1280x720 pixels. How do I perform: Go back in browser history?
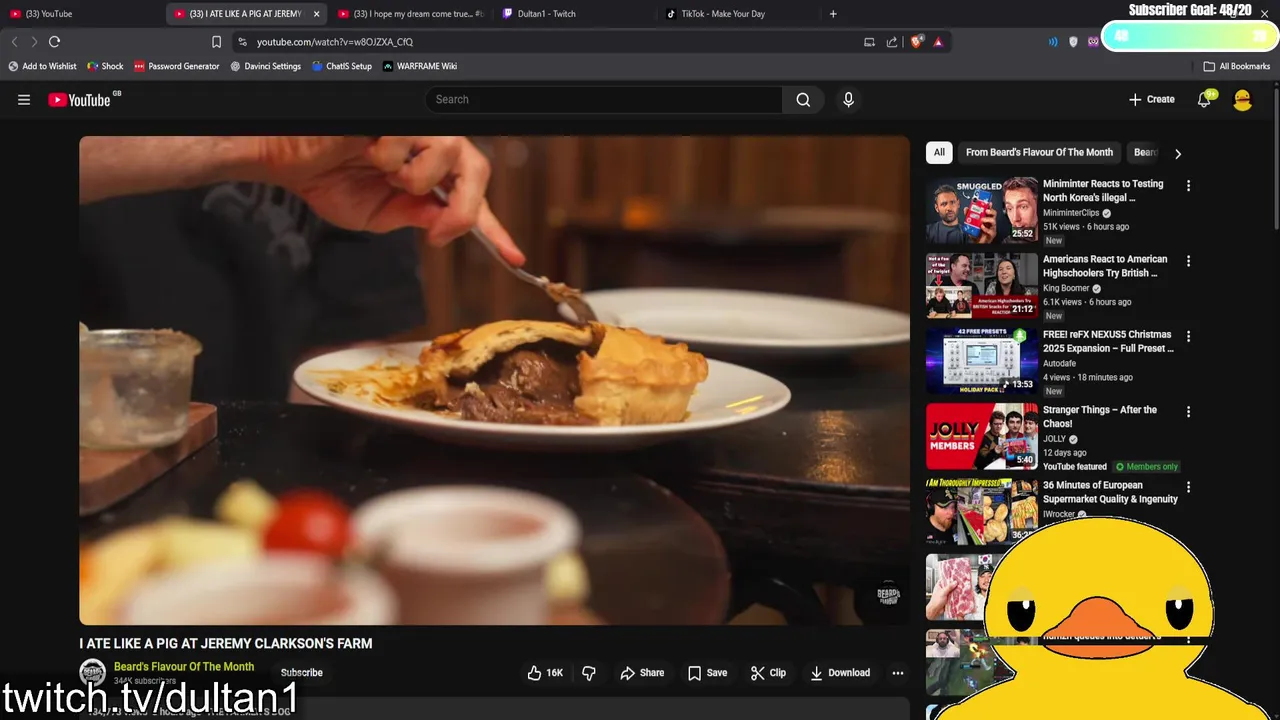click(14, 42)
